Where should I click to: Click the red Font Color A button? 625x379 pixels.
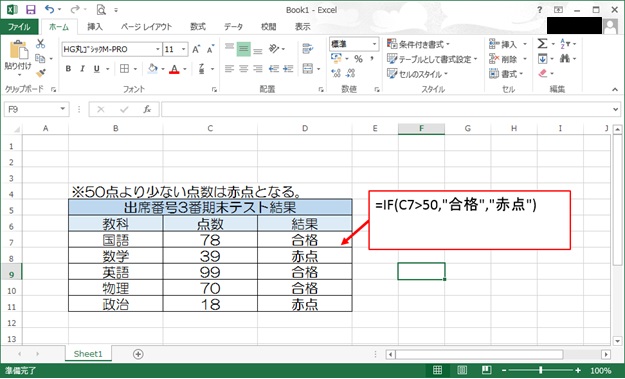coord(174,69)
